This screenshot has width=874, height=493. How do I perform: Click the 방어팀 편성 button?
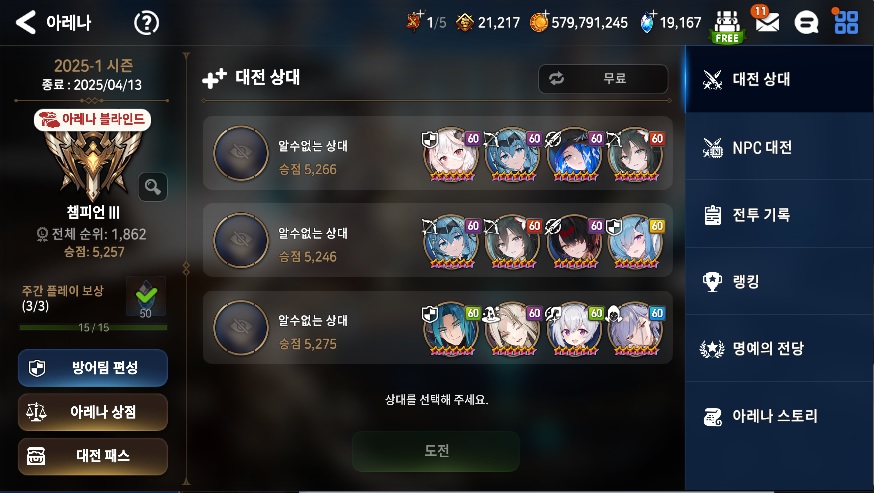pyautogui.click(x=93, y=368)
